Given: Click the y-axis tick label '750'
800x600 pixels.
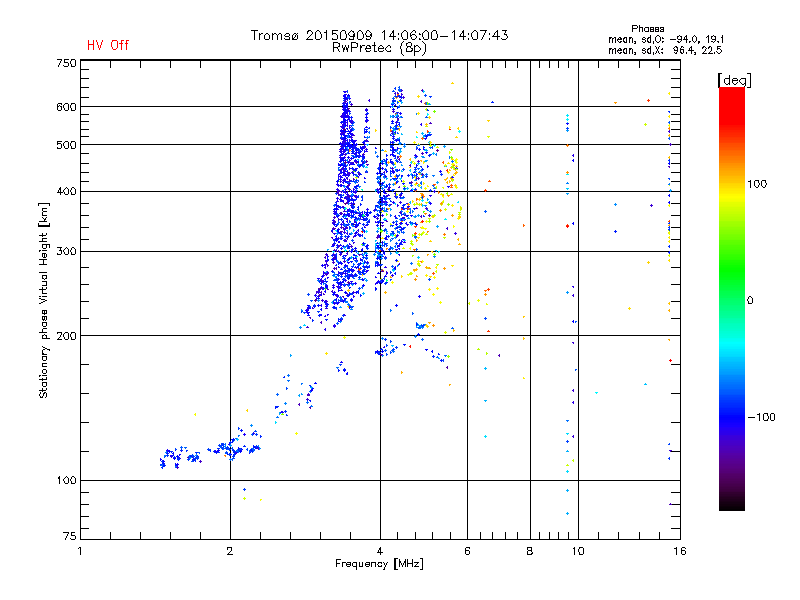Looking at the screenshot, I should pos(66,63).
